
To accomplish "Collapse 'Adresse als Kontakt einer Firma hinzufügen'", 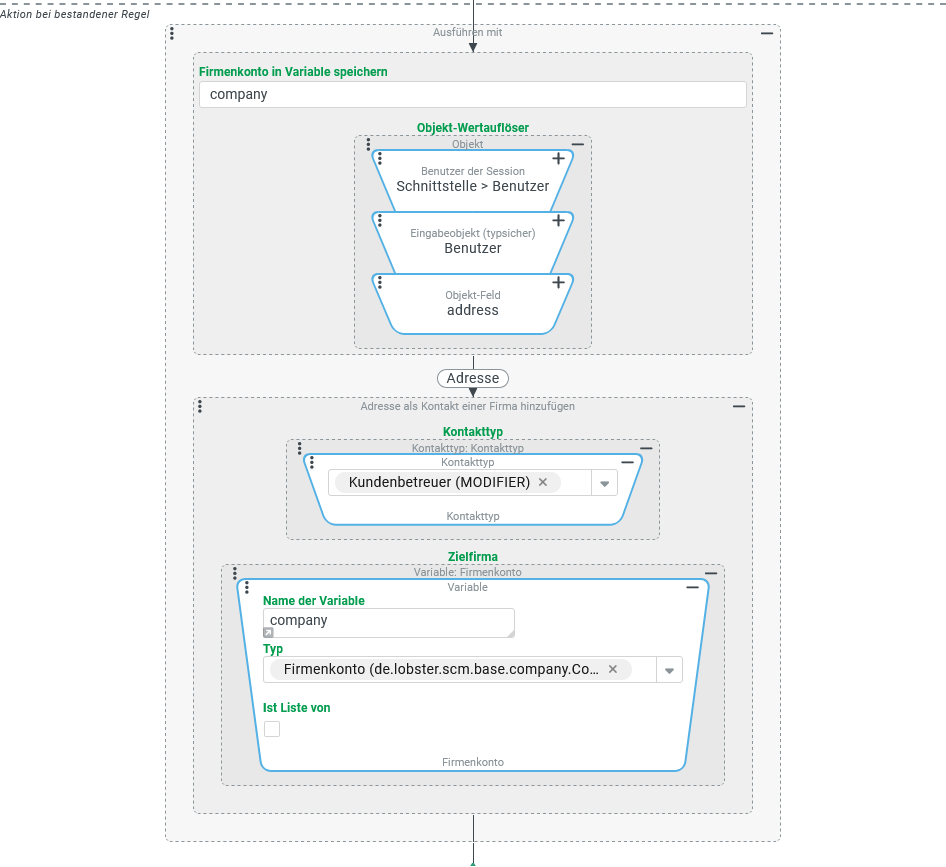I will tap(739, 406).
